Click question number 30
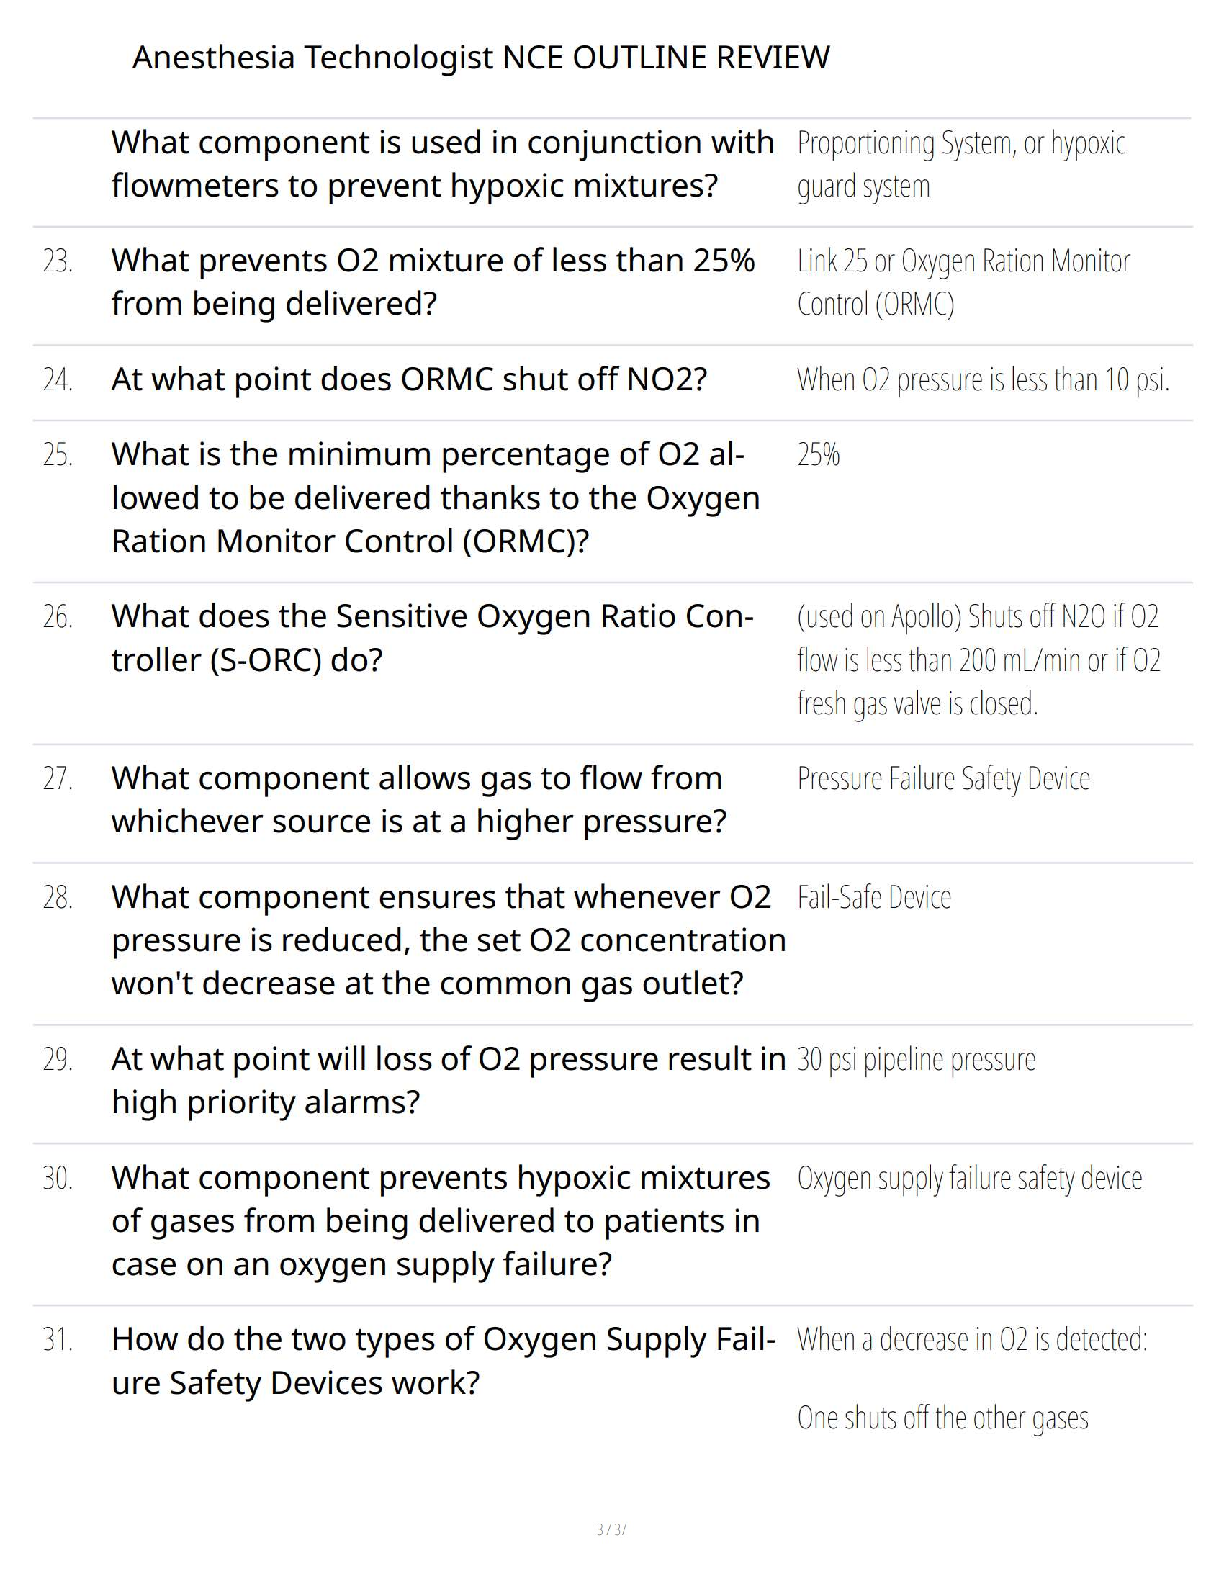 (57, 1179)
